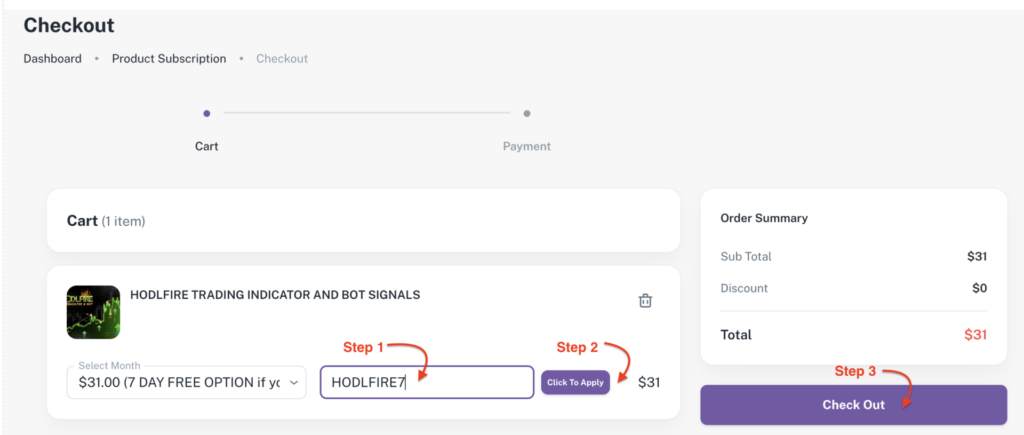Open Product Subscription breadcrumb link
This screenshot has width=1024, height=435.
(169, 59)
